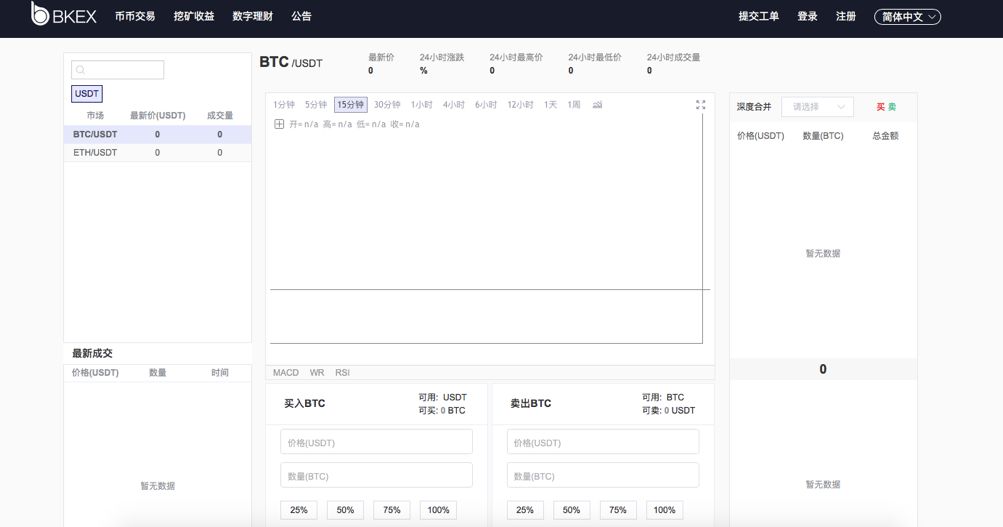
Task: Click the 买入BTC panel heading
Action: click(304, 404)
